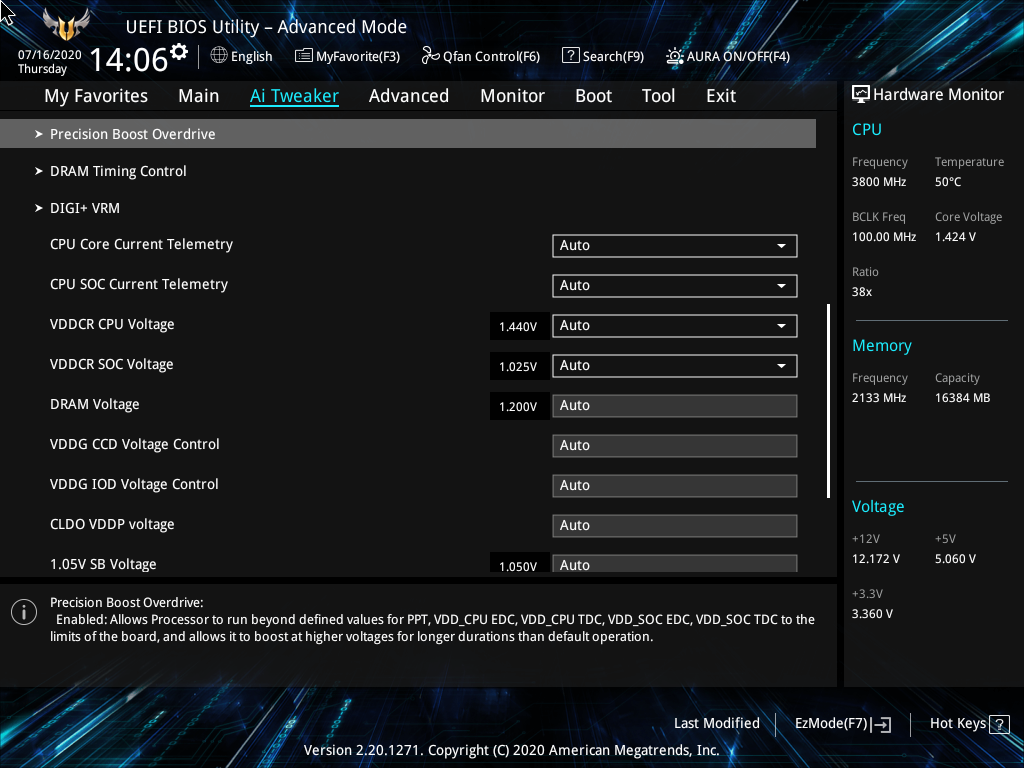Open the Advanced tab

pyautogui.click(x=409, y=96)
